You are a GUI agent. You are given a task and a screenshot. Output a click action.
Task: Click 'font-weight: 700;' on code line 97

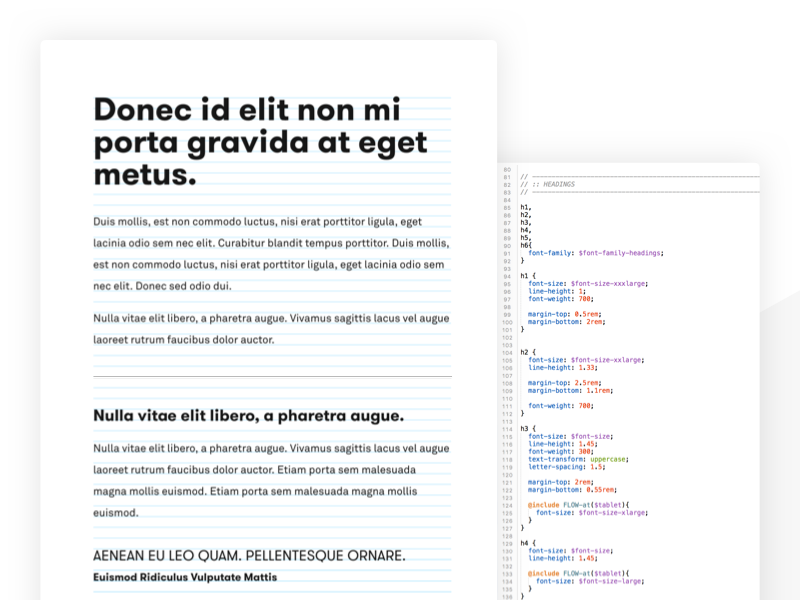coord(561,299)
